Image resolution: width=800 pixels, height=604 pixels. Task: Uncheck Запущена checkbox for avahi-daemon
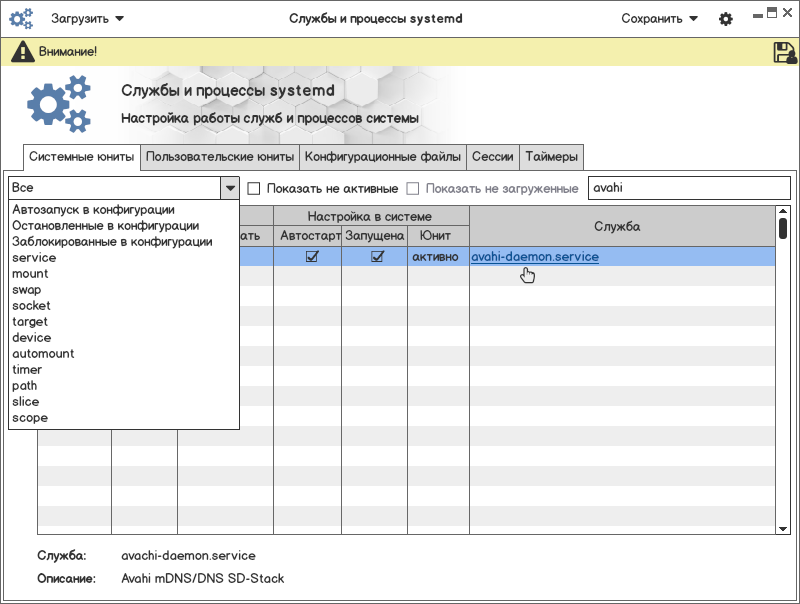click(x=377, y=257)
